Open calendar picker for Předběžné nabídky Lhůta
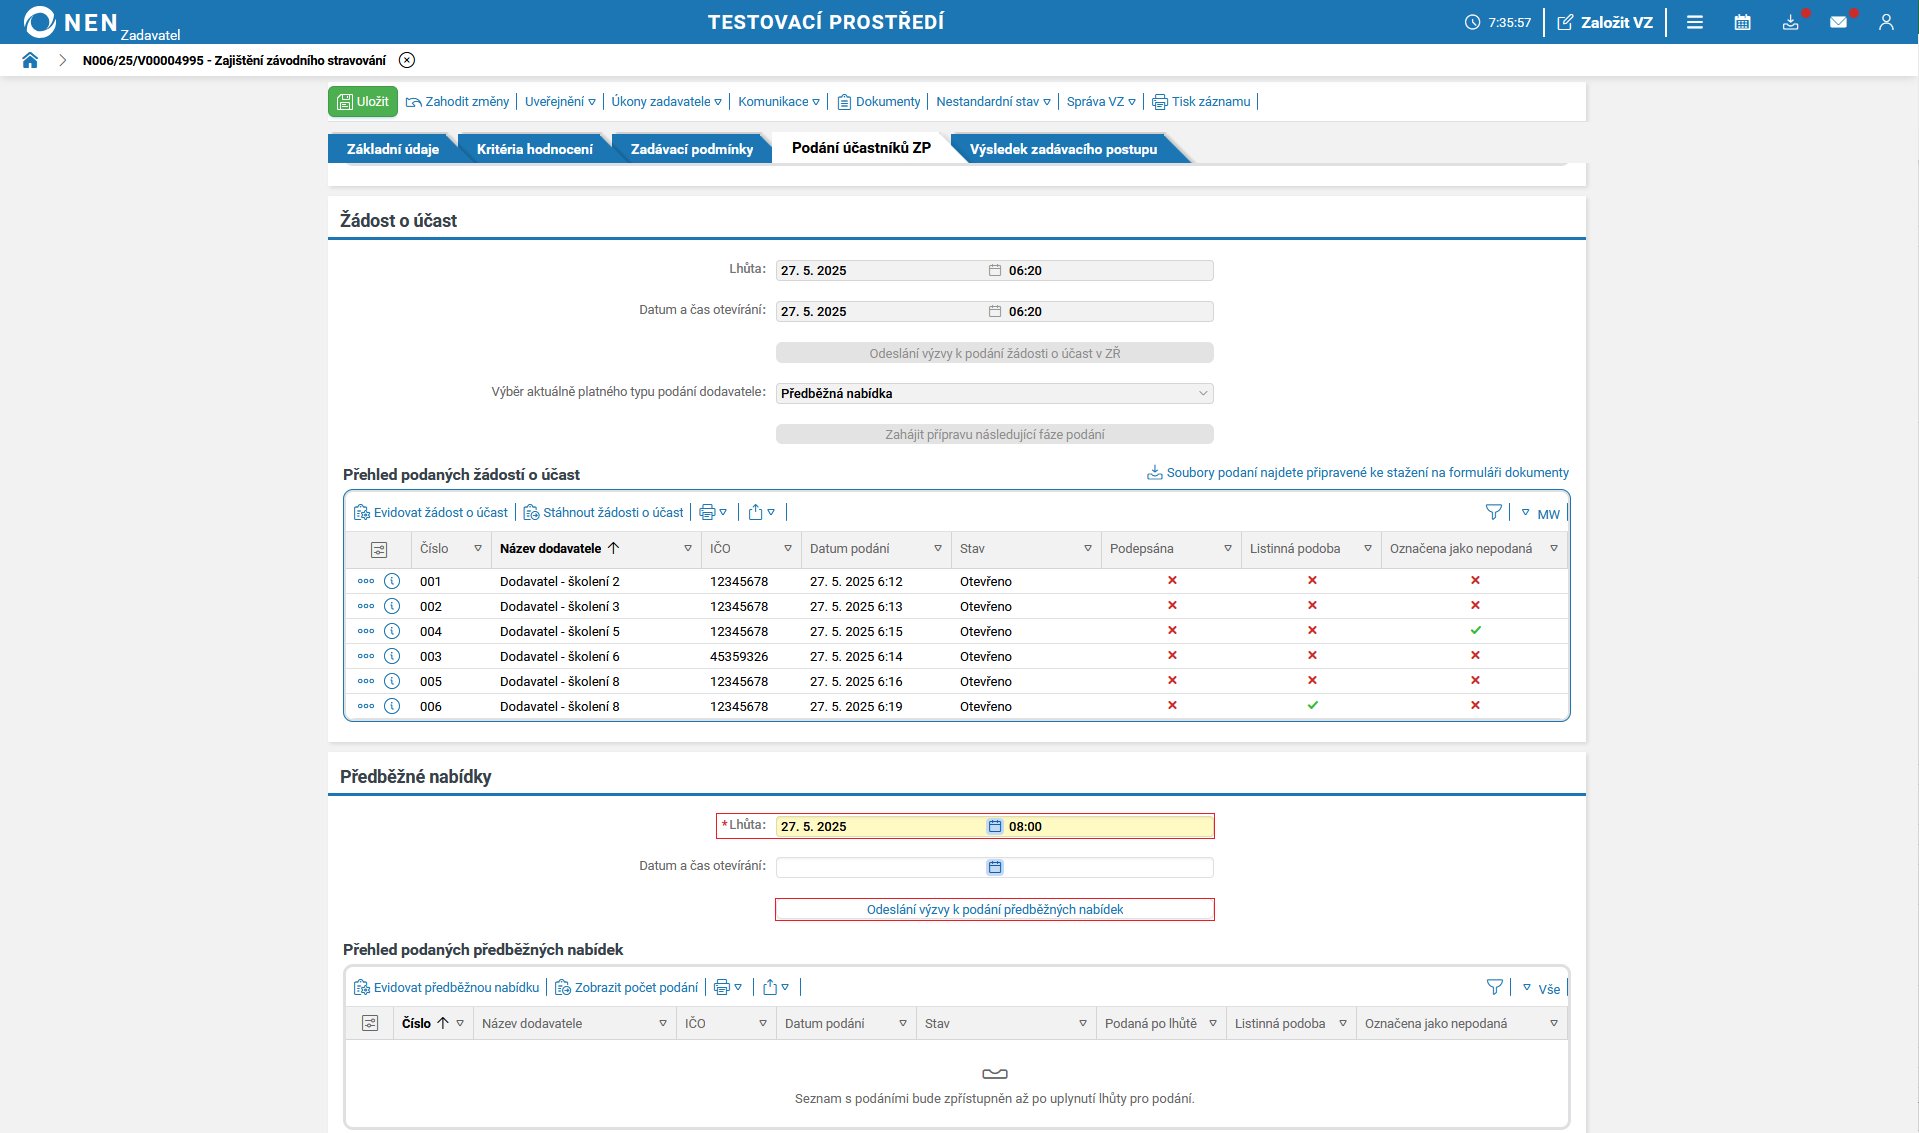 point(994,826)
